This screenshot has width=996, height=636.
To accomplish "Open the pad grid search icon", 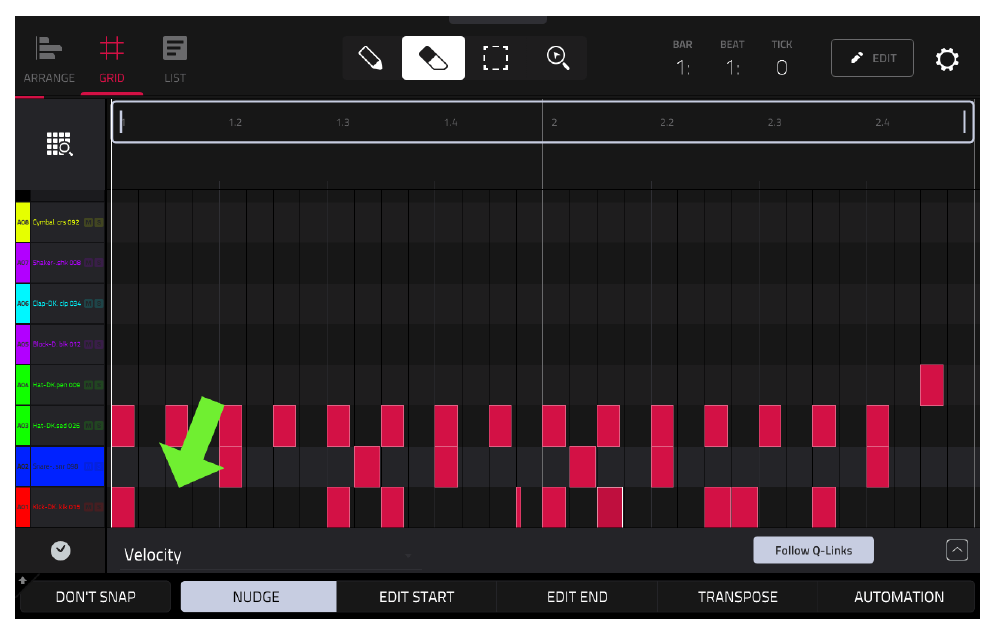I will pos(59,144).
